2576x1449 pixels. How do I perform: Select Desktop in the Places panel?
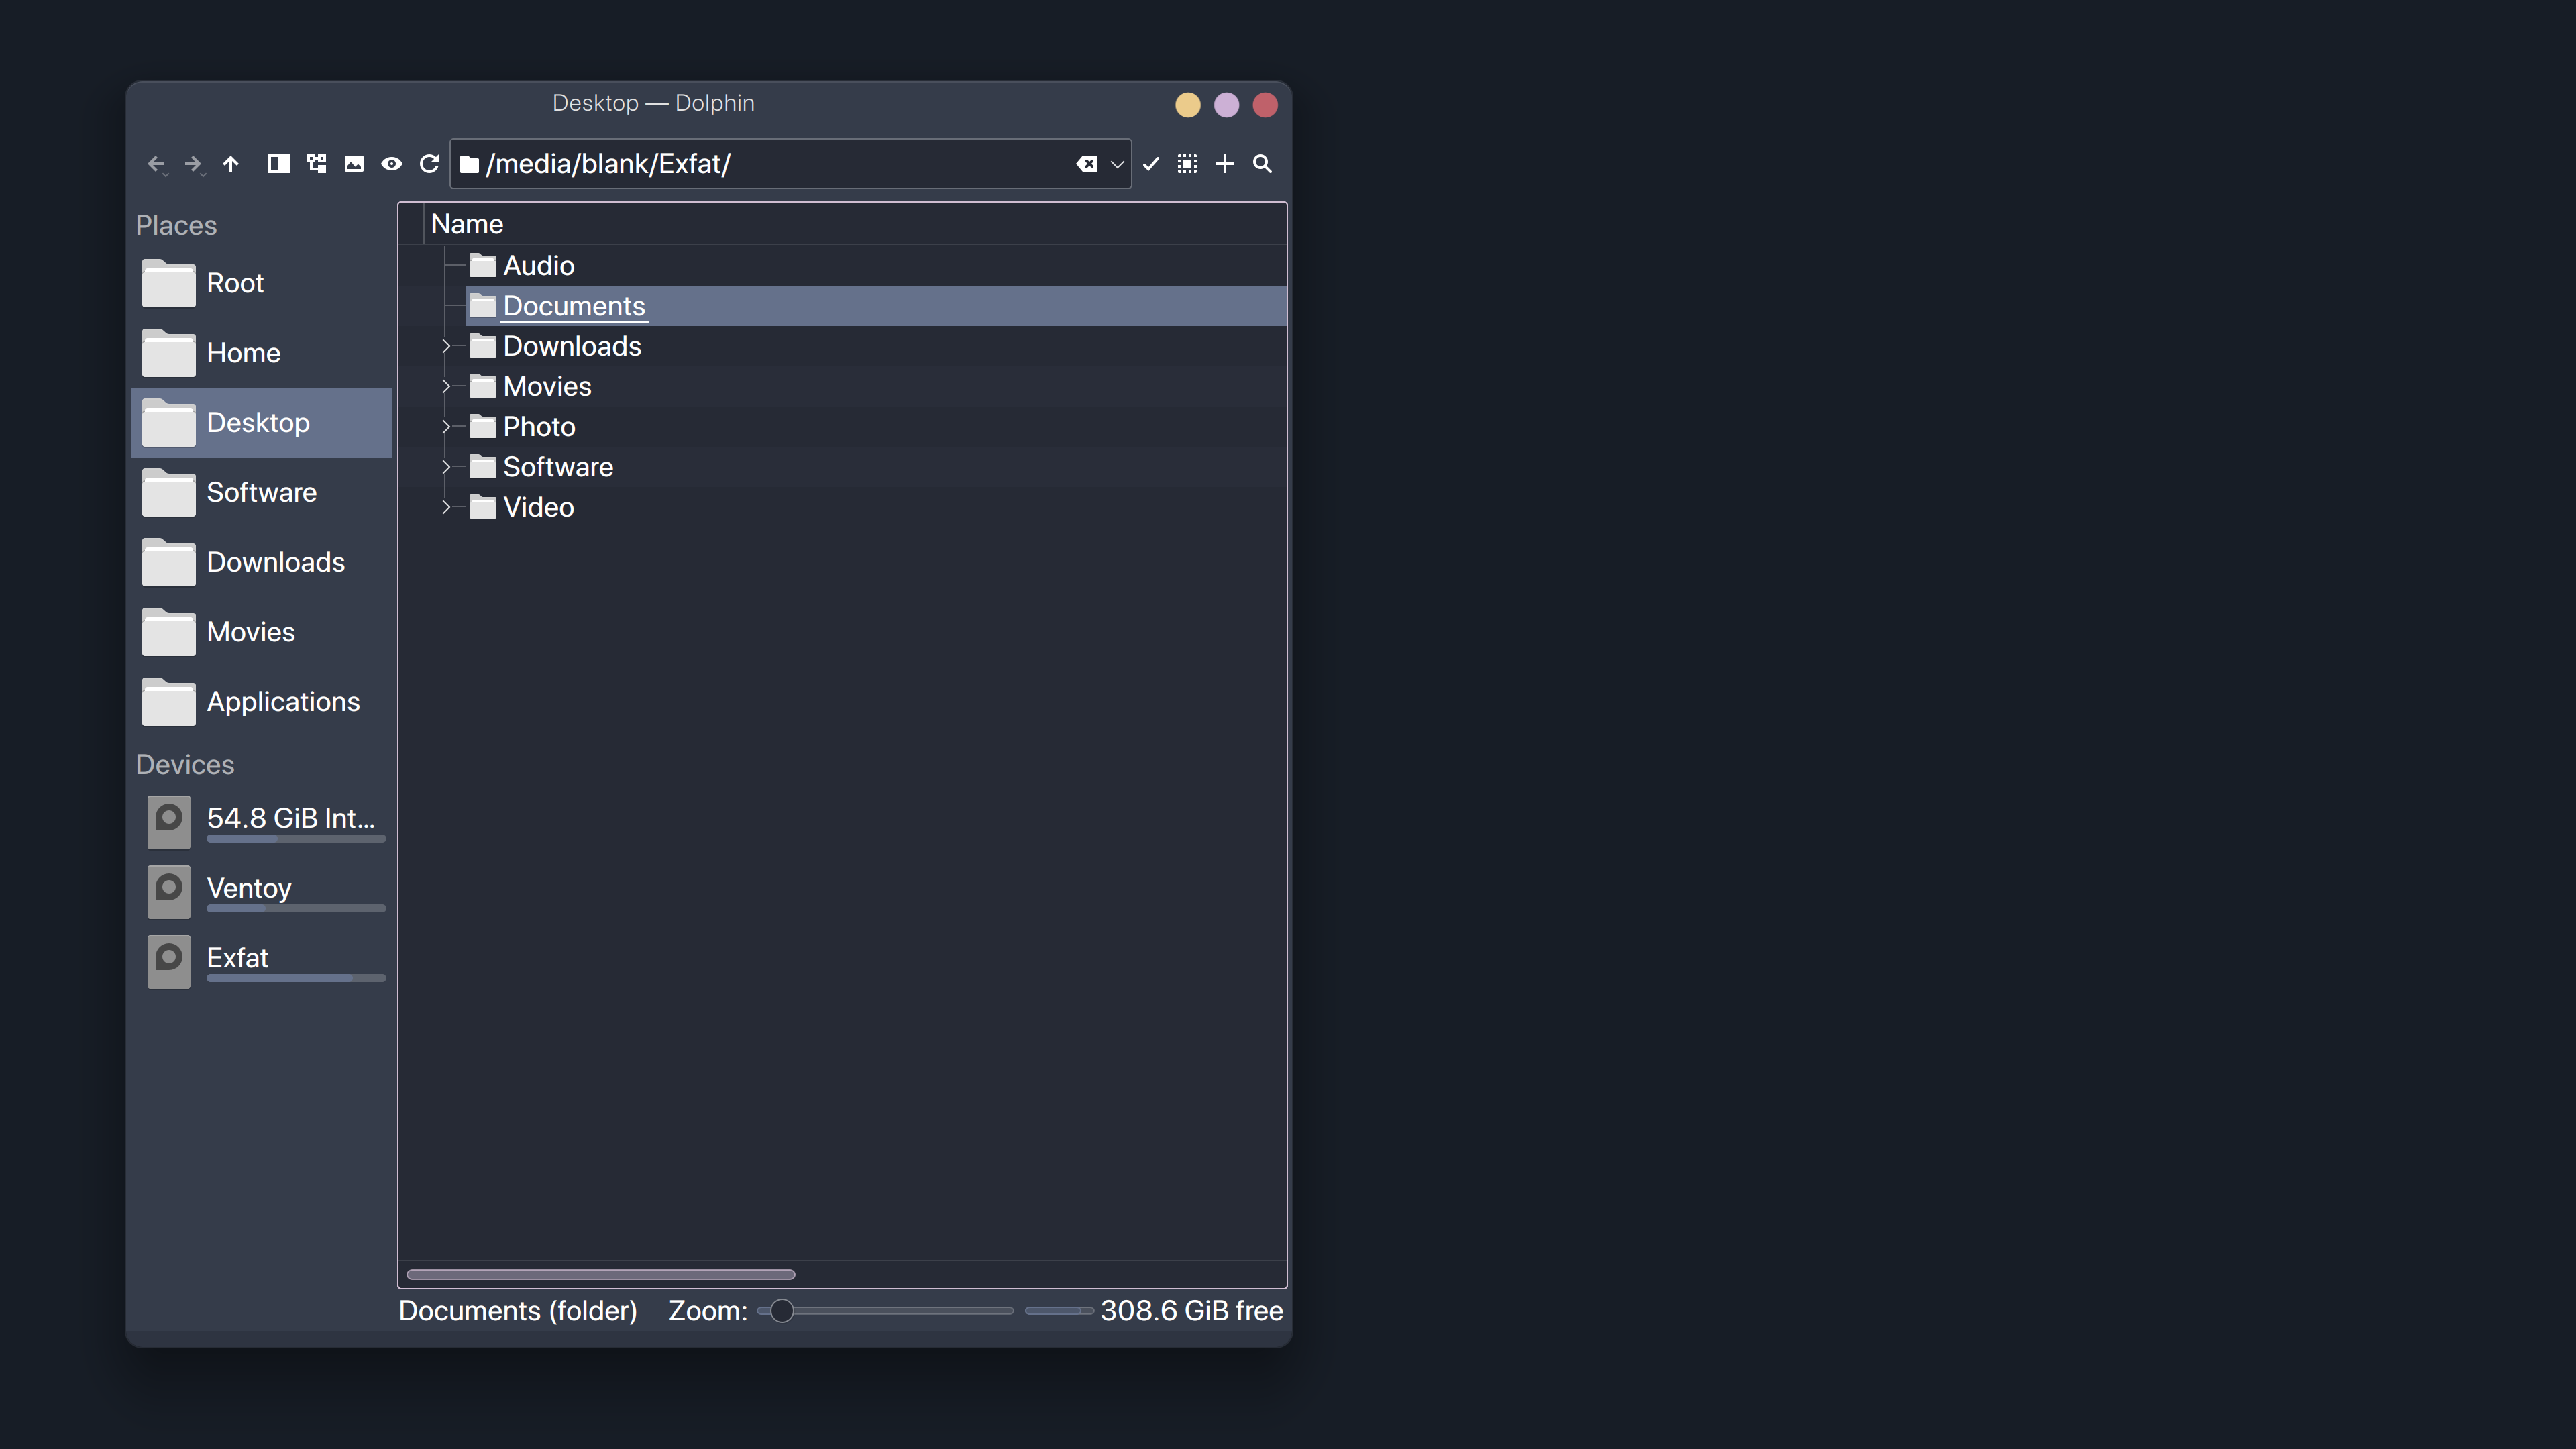tap(262, 423)
